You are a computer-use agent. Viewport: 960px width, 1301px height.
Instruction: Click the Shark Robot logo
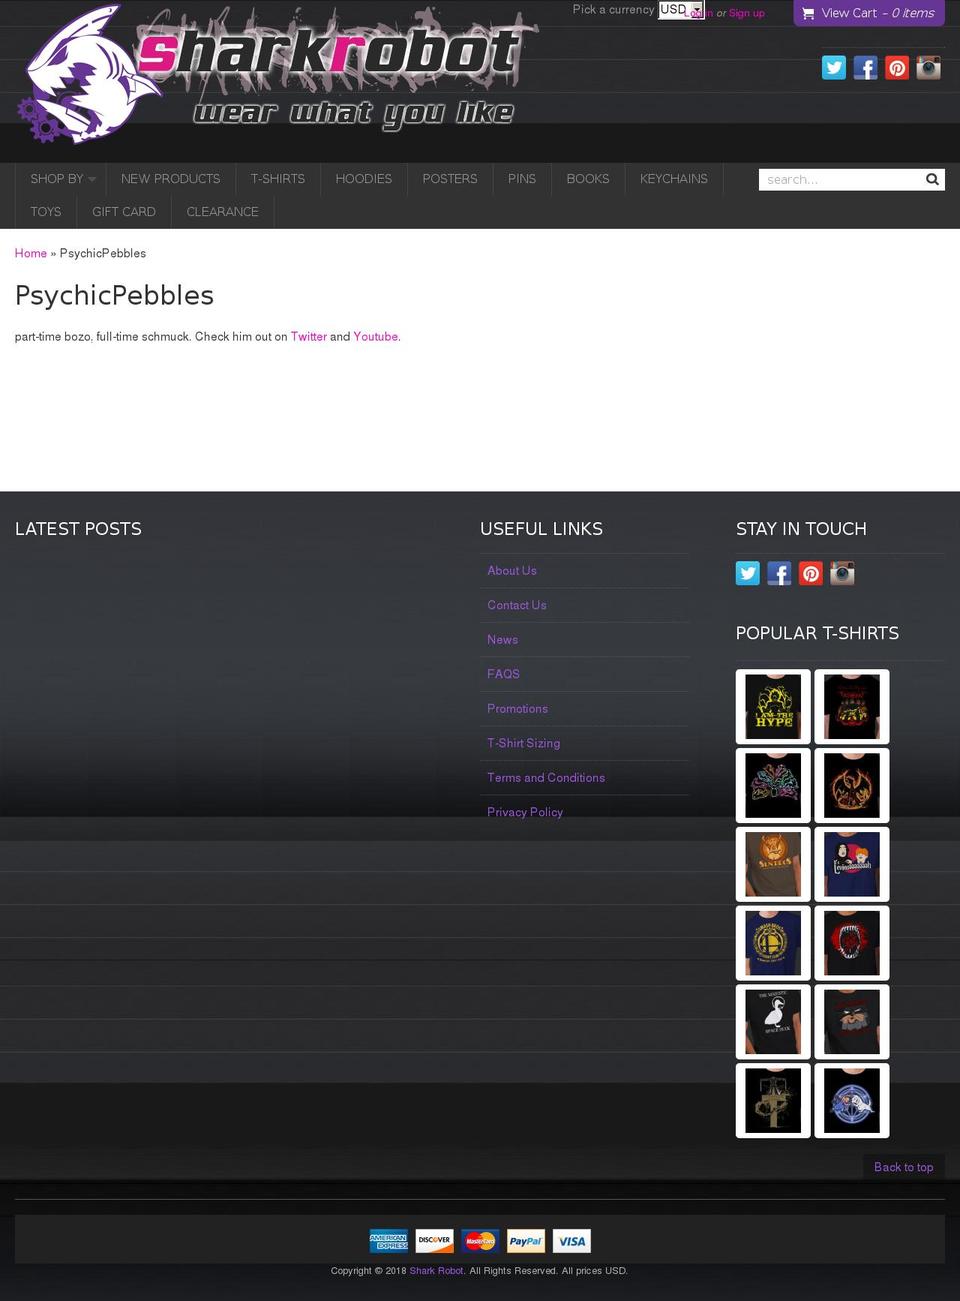point(278,73)
